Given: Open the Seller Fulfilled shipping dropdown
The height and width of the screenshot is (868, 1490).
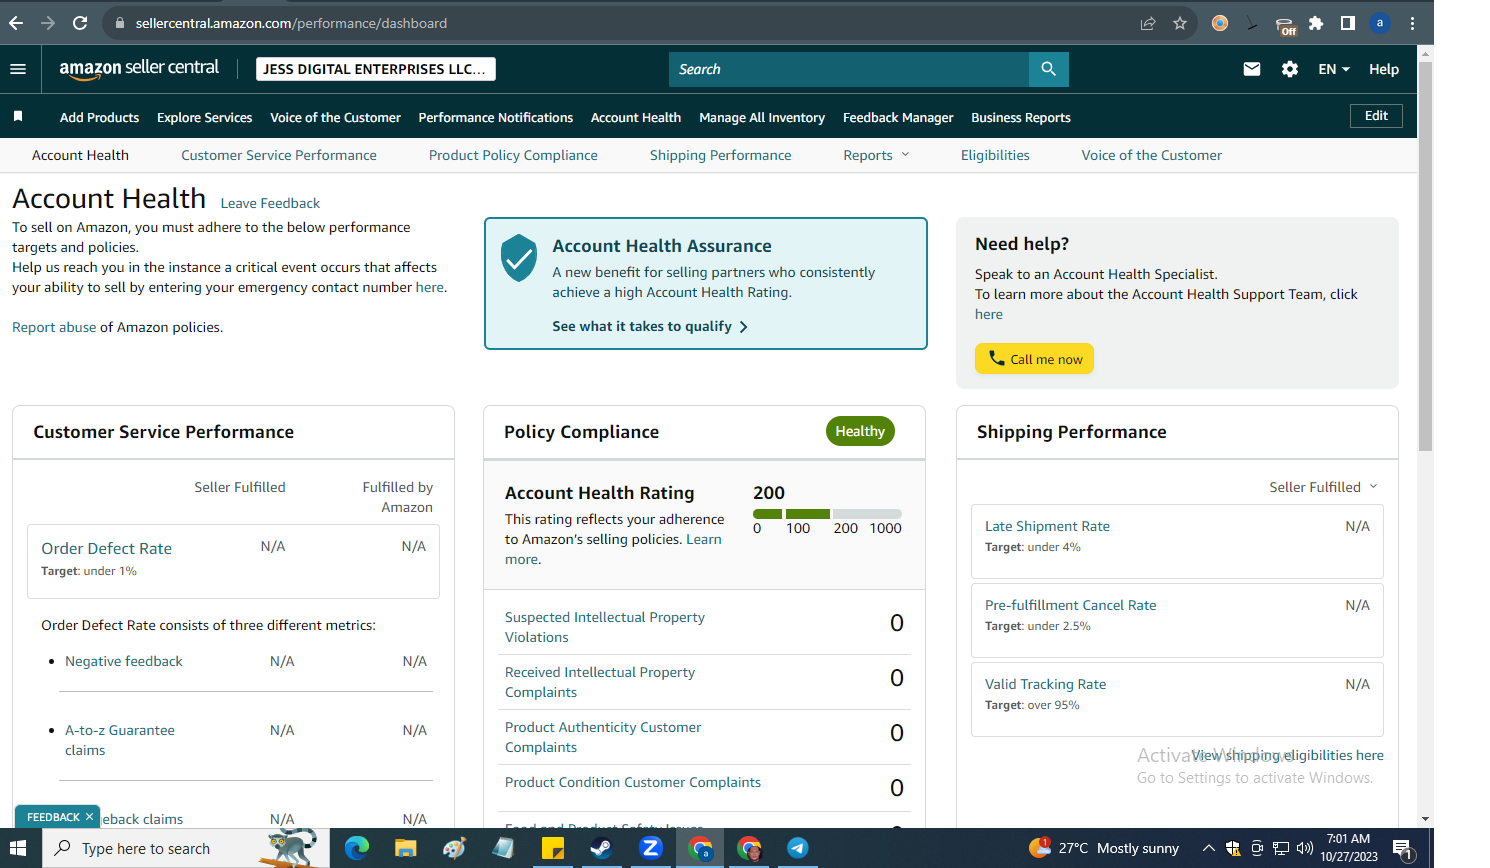Looking at the screenshot, I should (x=1323, y=487).
